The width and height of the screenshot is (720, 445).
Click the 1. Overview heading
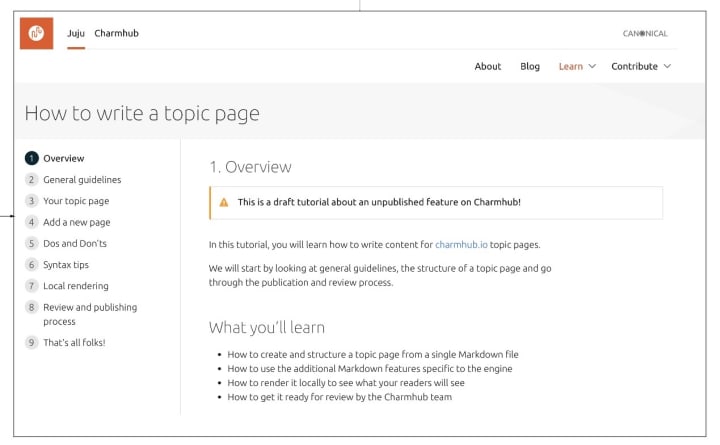click(x=250, y=167)
